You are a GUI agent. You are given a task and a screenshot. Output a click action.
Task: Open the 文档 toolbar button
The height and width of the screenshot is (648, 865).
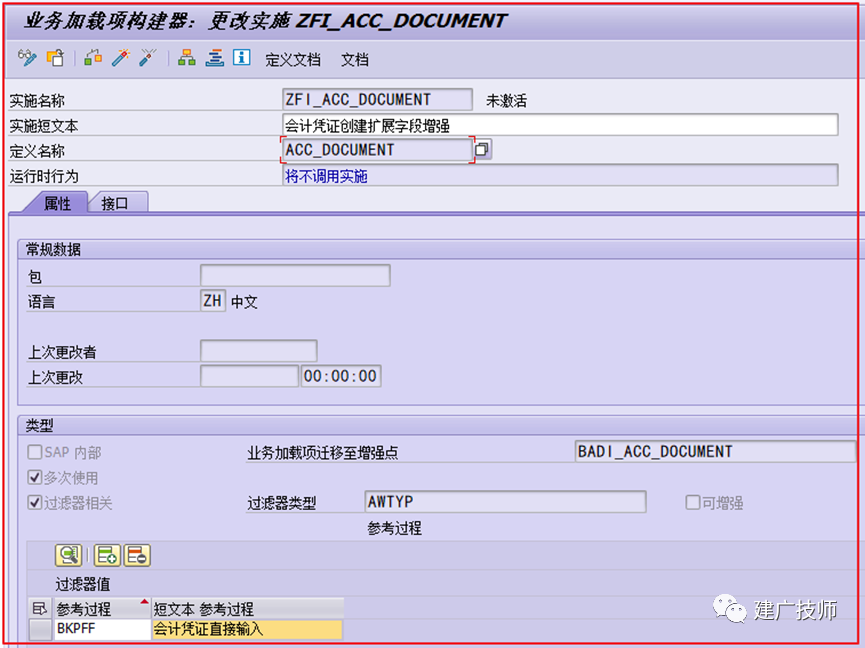tap(355, 59)
